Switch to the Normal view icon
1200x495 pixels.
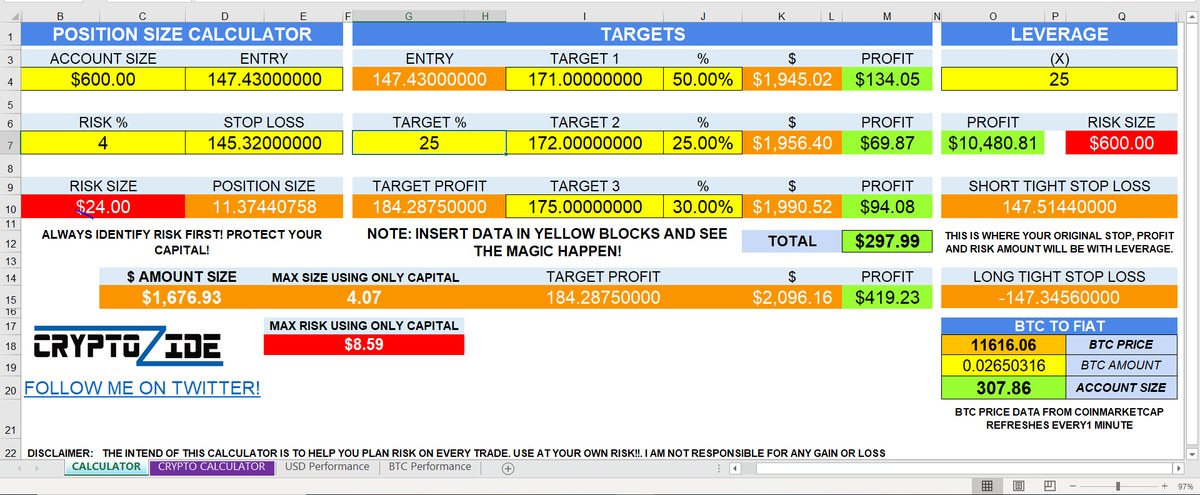pos(988,485)
